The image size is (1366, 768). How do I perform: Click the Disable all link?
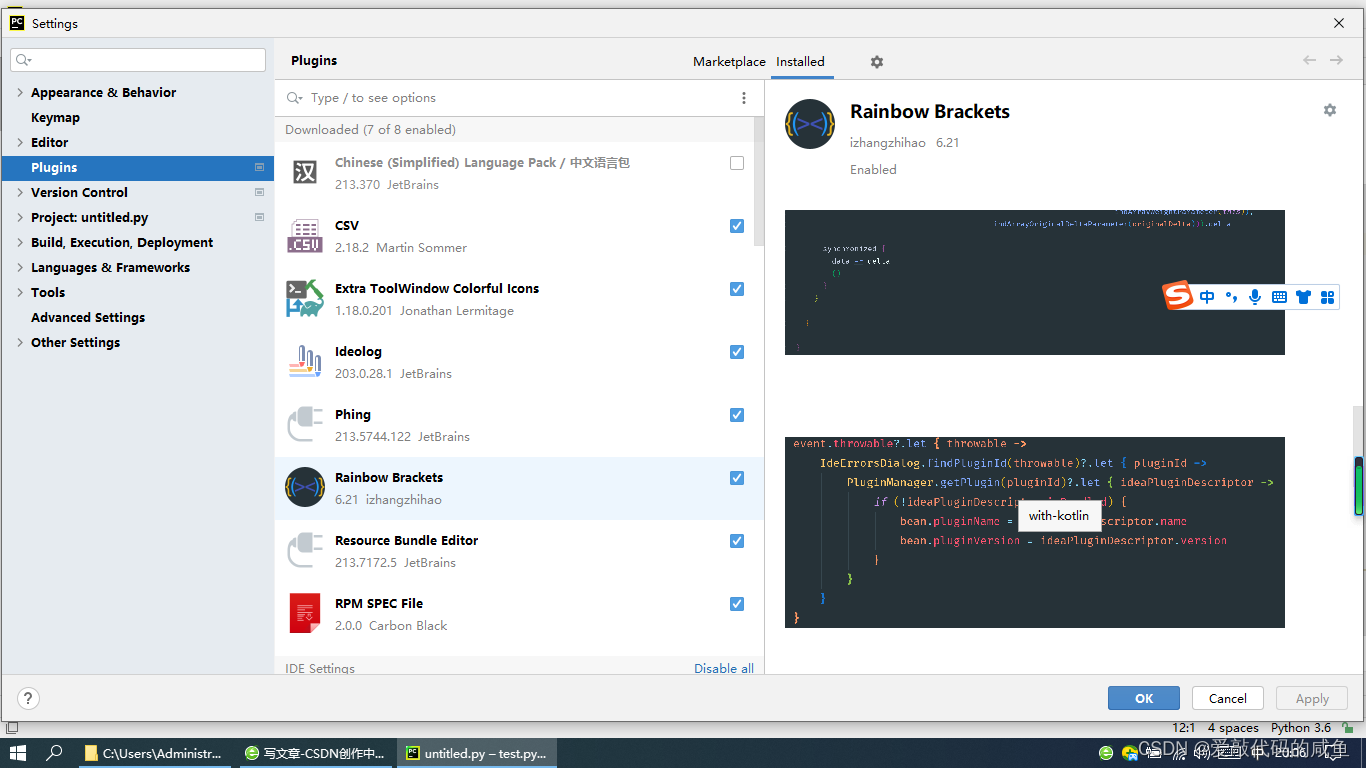[724, 668]
